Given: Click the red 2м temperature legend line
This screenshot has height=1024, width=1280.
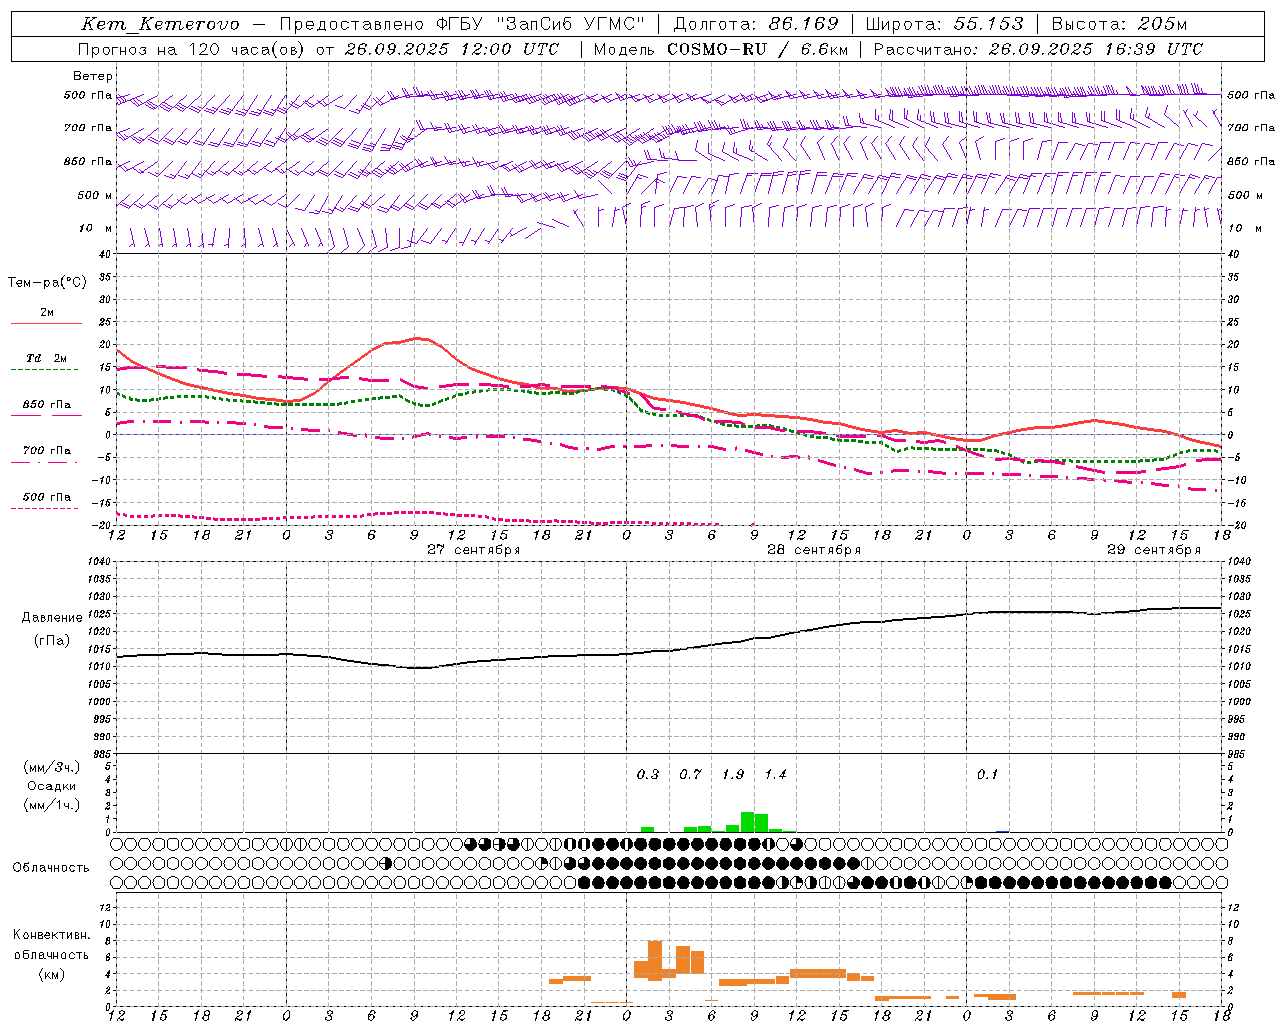Looking at the screenshot, I should point(46,322).
